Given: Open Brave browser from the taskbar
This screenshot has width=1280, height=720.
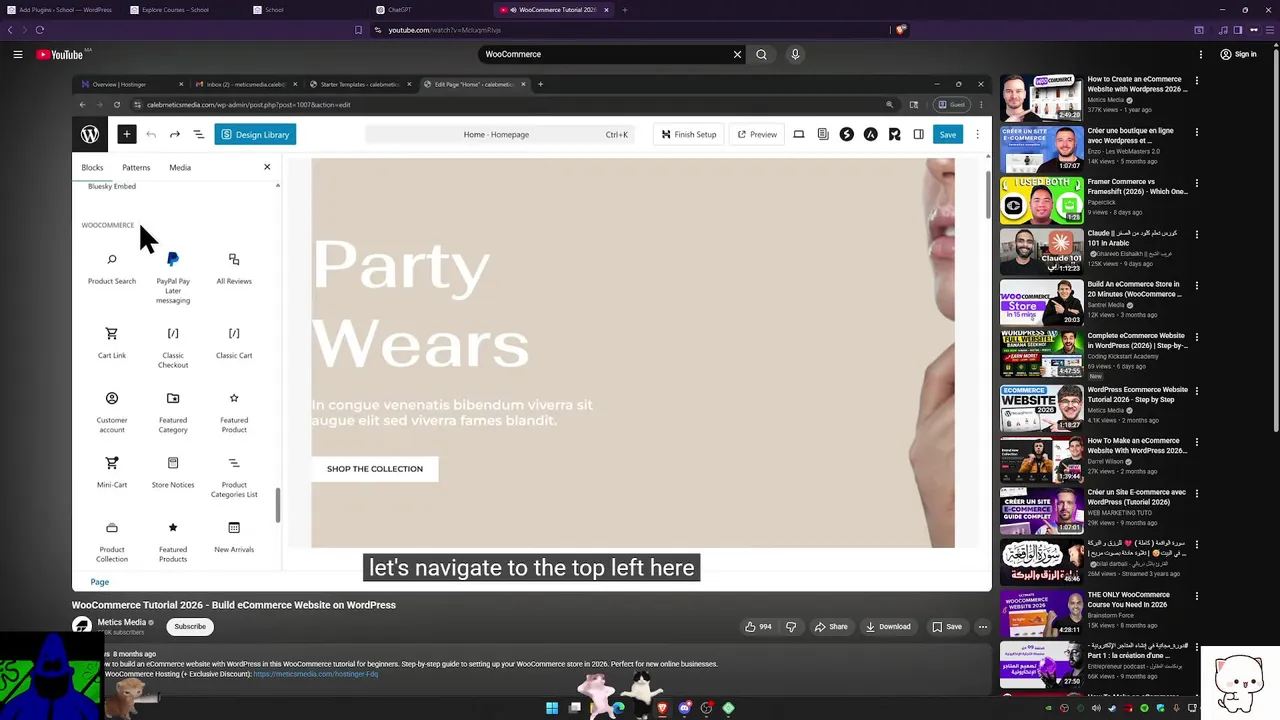Looking at the screenshot, I should 662,708.
